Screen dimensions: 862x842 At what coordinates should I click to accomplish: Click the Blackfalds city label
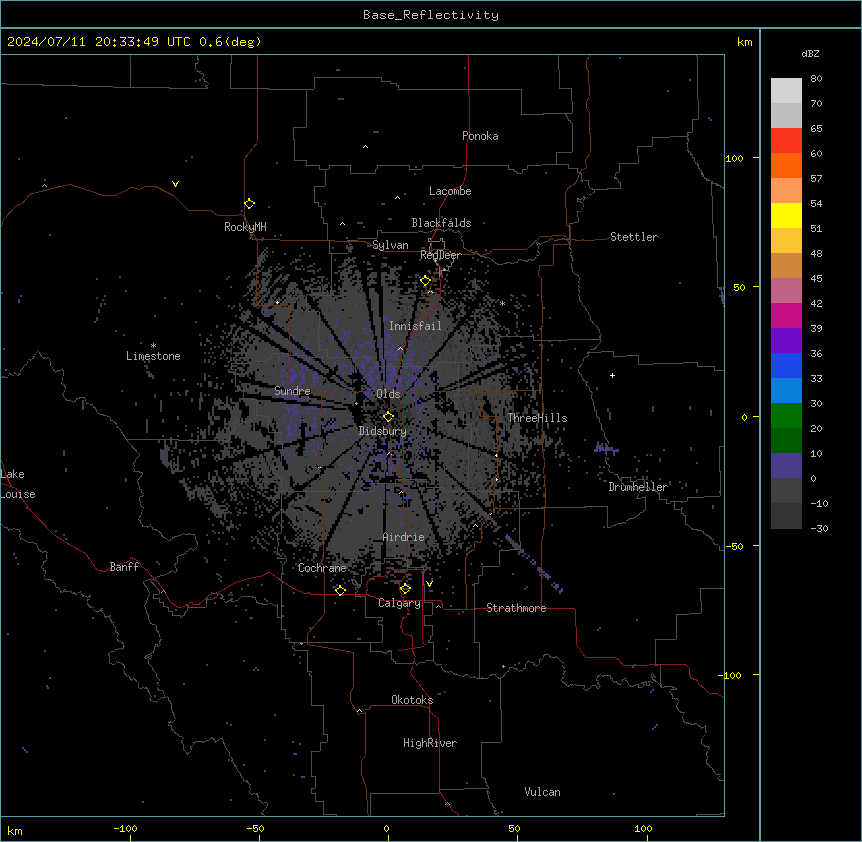pos(441,223)
